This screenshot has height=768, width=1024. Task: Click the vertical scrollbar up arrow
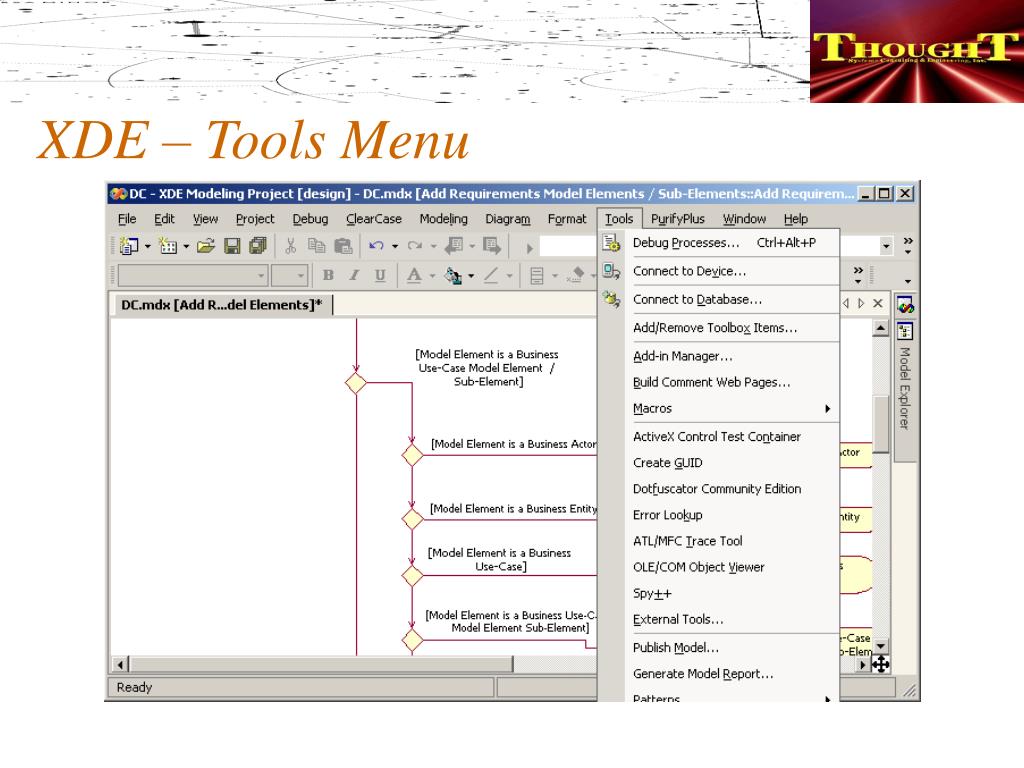tap(880, 328)
